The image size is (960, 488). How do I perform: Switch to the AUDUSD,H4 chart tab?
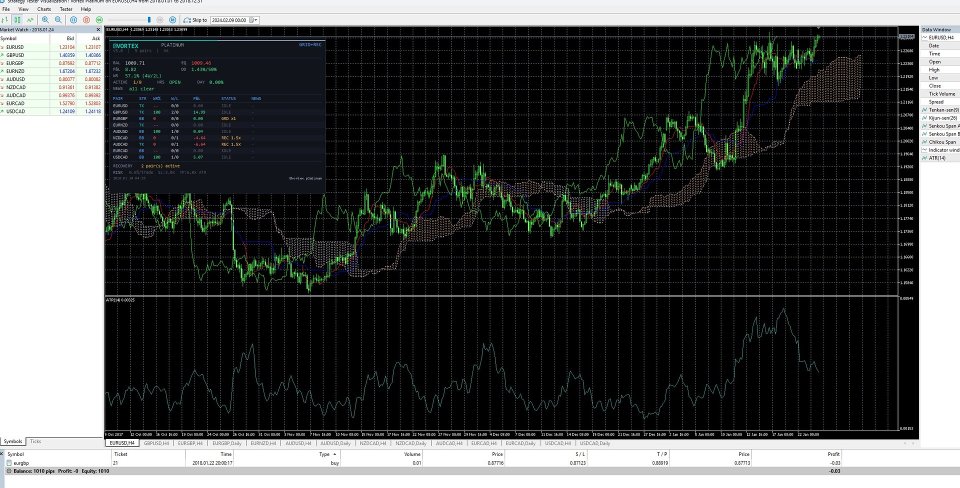298,443
